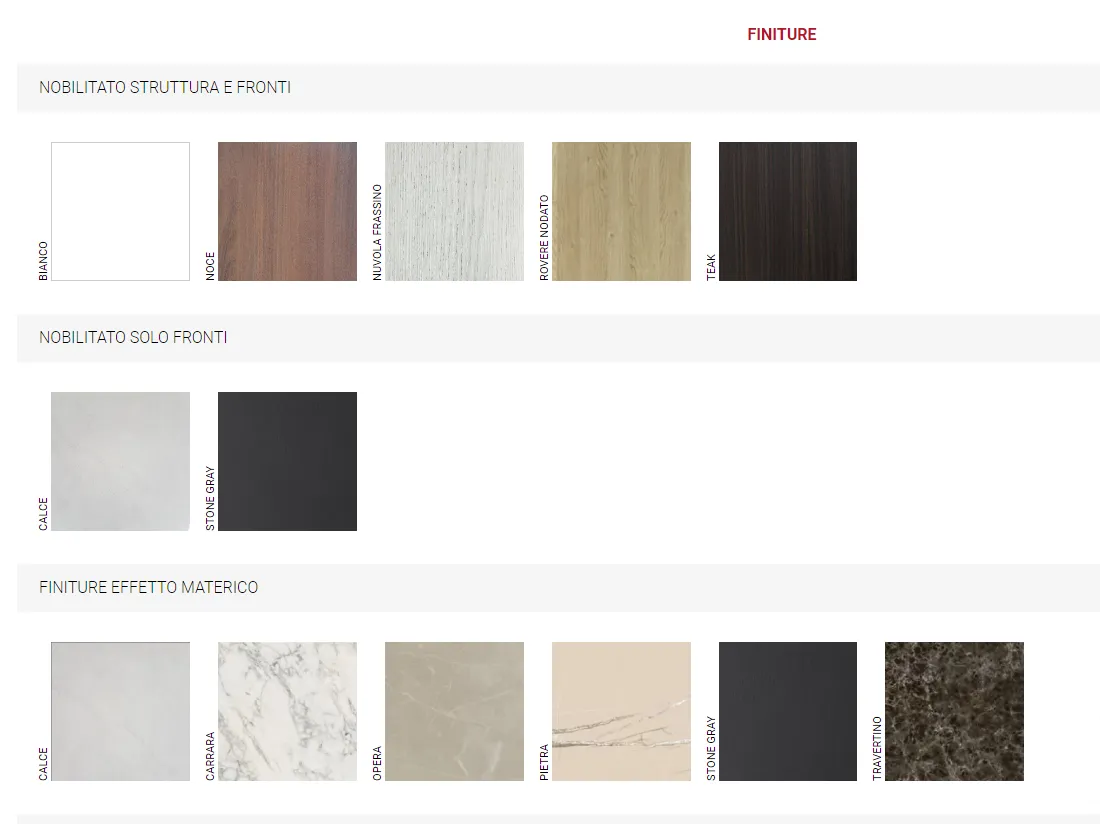Select the Bianco white swatch
Viewport: 1100px width, 824px height.
click(x=120, y=211)
